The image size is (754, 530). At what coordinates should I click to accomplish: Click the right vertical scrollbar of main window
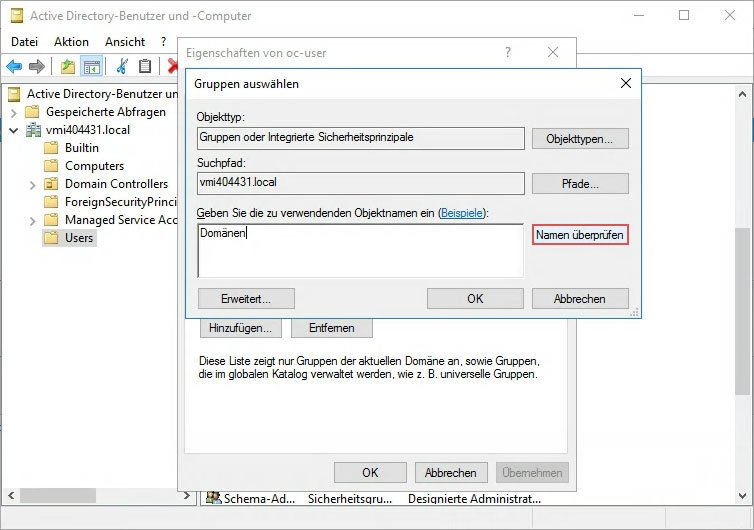(x=742, y=300)
